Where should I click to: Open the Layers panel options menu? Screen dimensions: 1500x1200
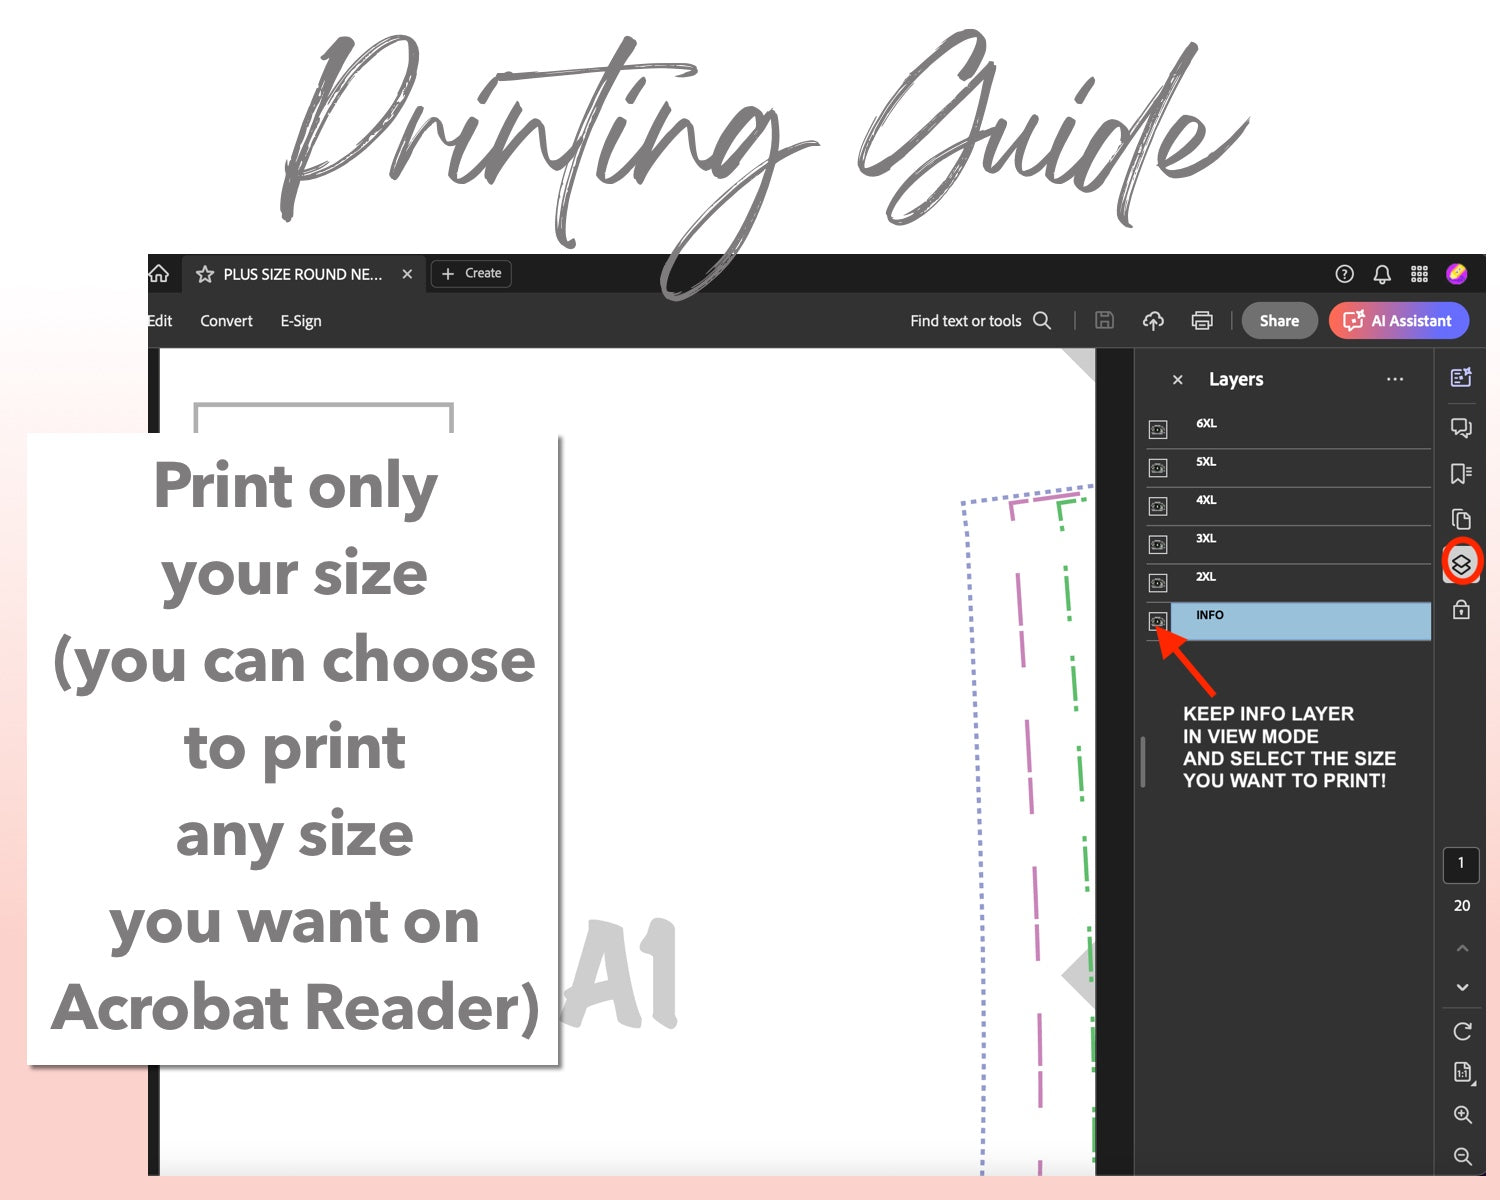(1395, 380)
